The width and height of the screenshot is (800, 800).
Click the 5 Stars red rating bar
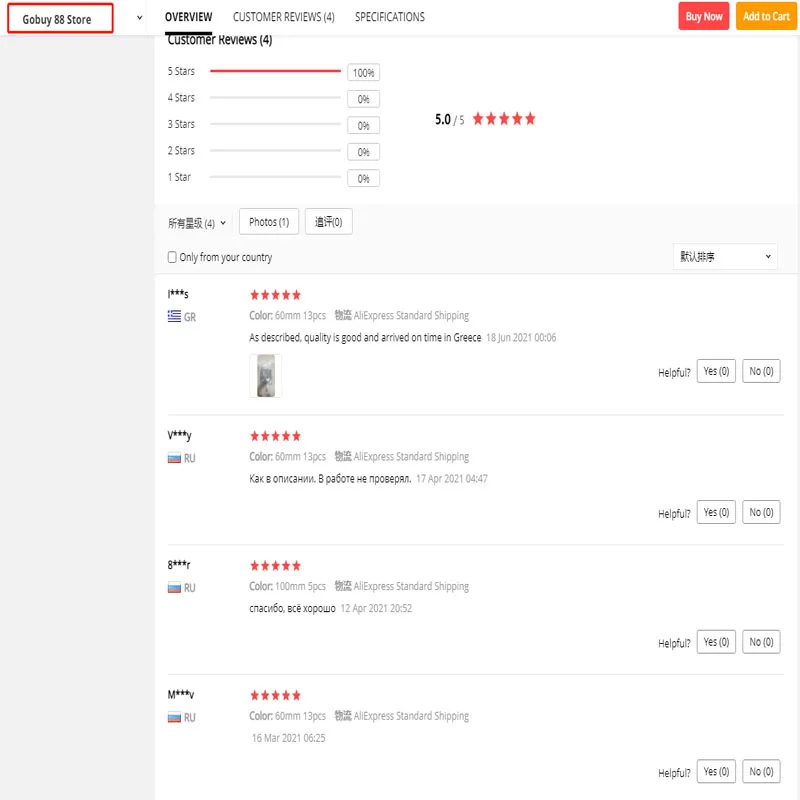tap(275, 71)
